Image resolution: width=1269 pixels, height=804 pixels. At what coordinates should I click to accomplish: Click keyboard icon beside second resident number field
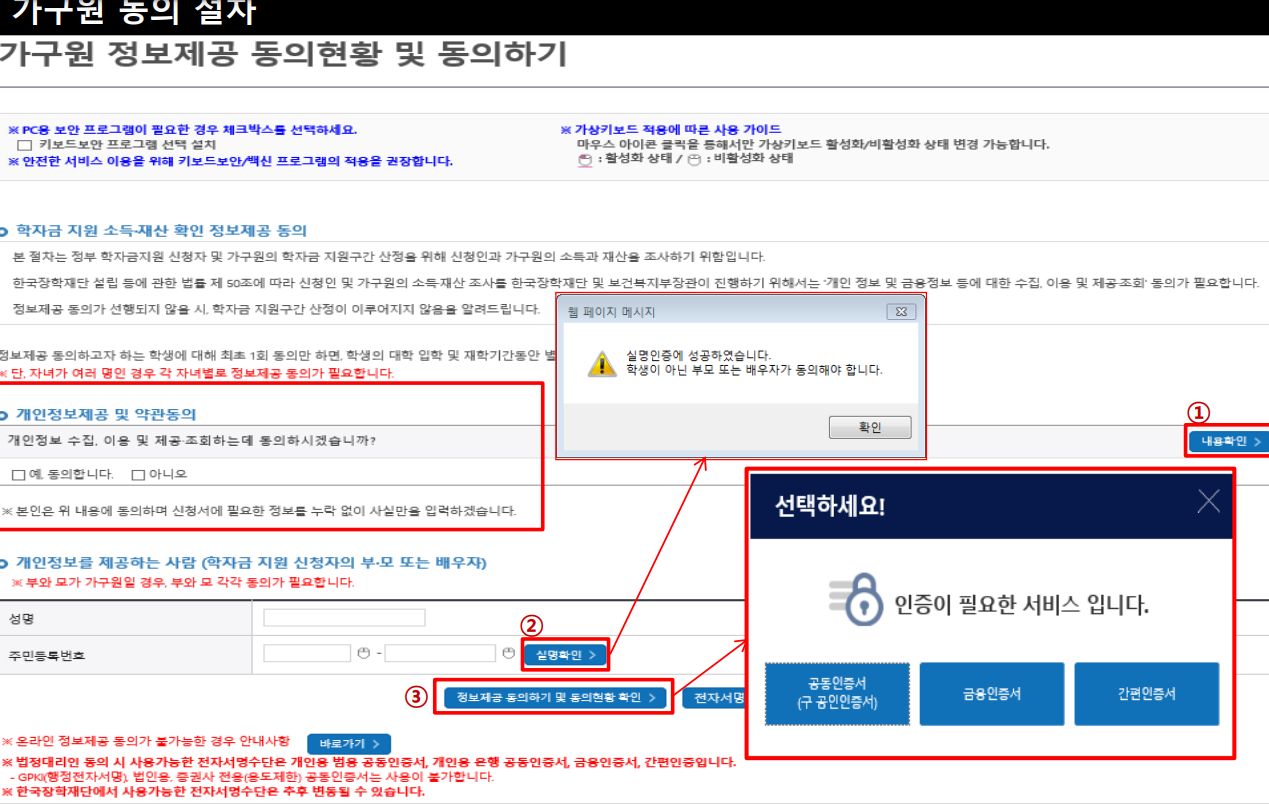tap(507, 651)
